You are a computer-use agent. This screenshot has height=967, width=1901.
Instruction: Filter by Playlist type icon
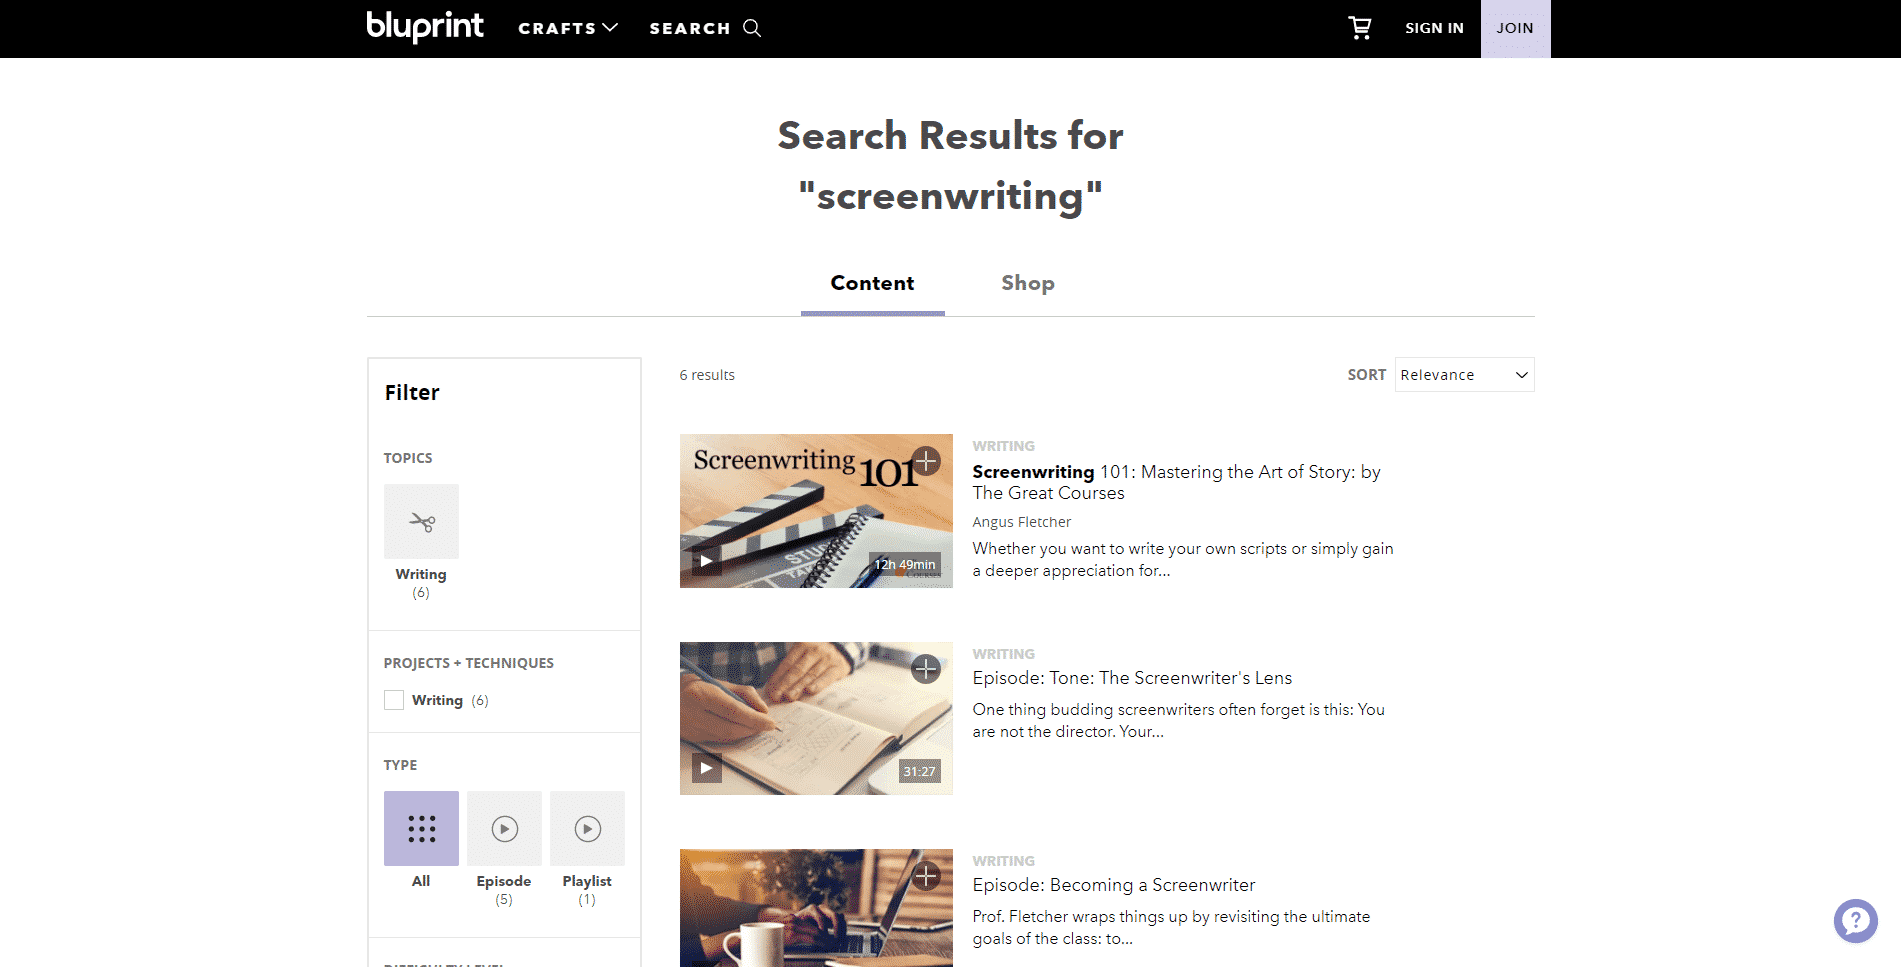coord(587,828)
